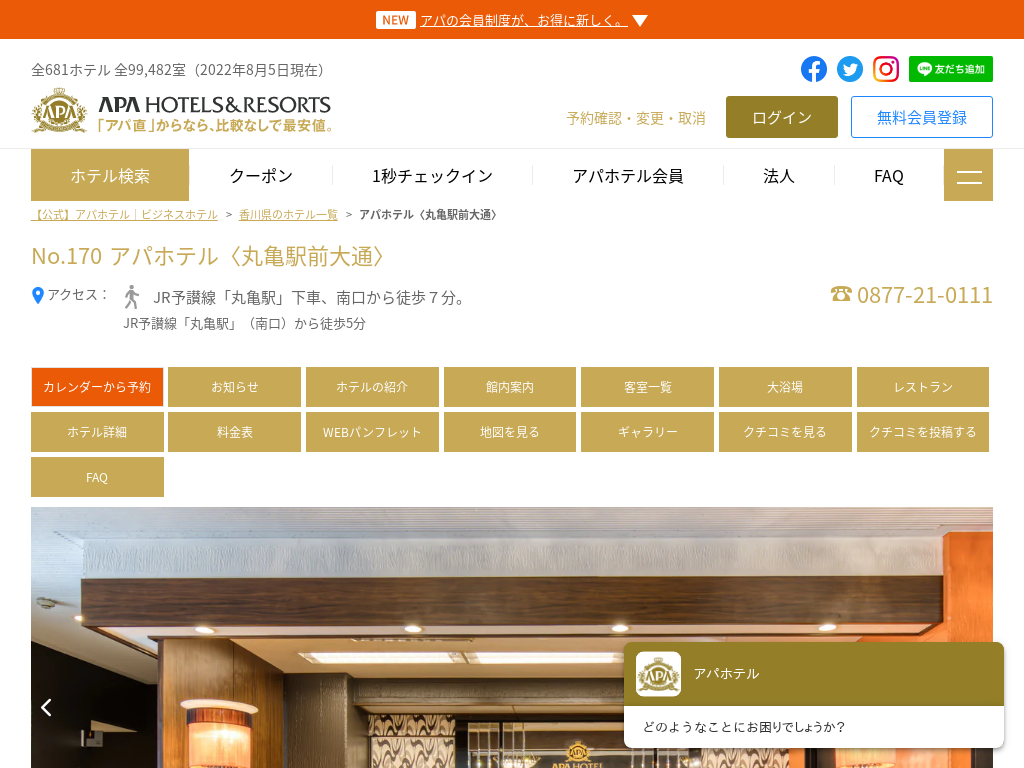Click the カレンダーから予約 button

point(97,387)
